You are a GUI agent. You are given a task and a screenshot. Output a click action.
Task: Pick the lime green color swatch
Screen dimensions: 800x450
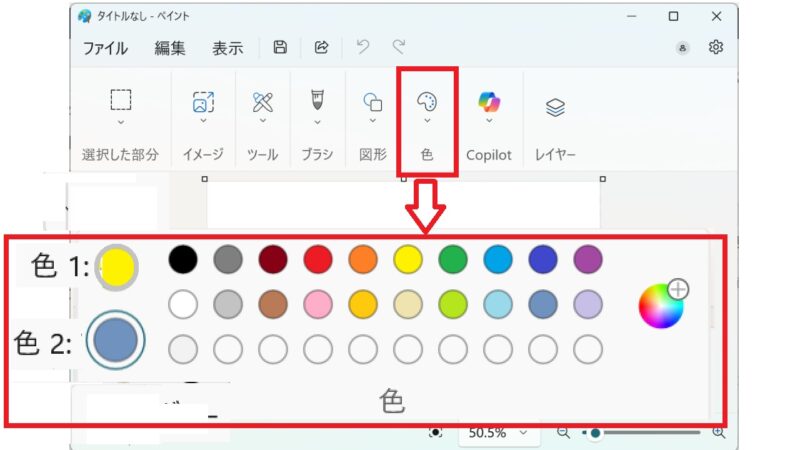tap(453, 305)
